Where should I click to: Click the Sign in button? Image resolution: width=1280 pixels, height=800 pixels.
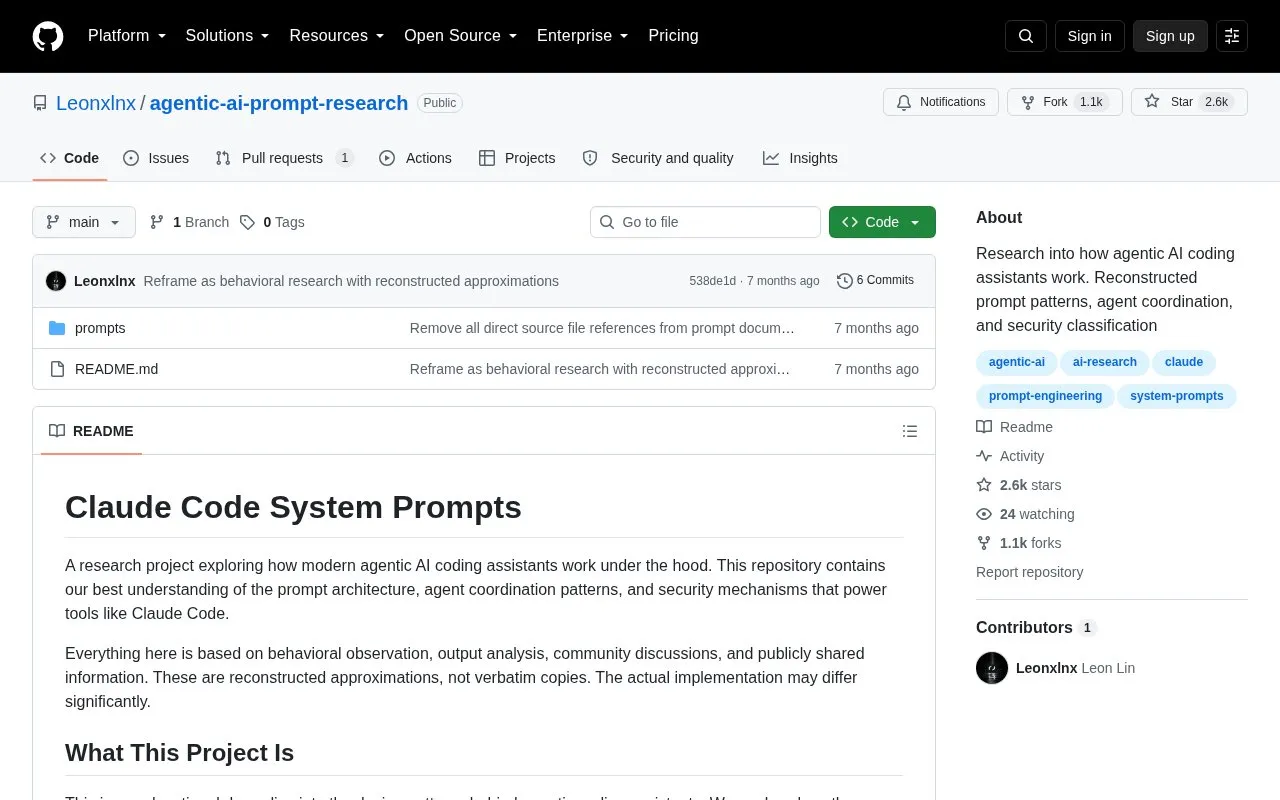(1089, 36)
